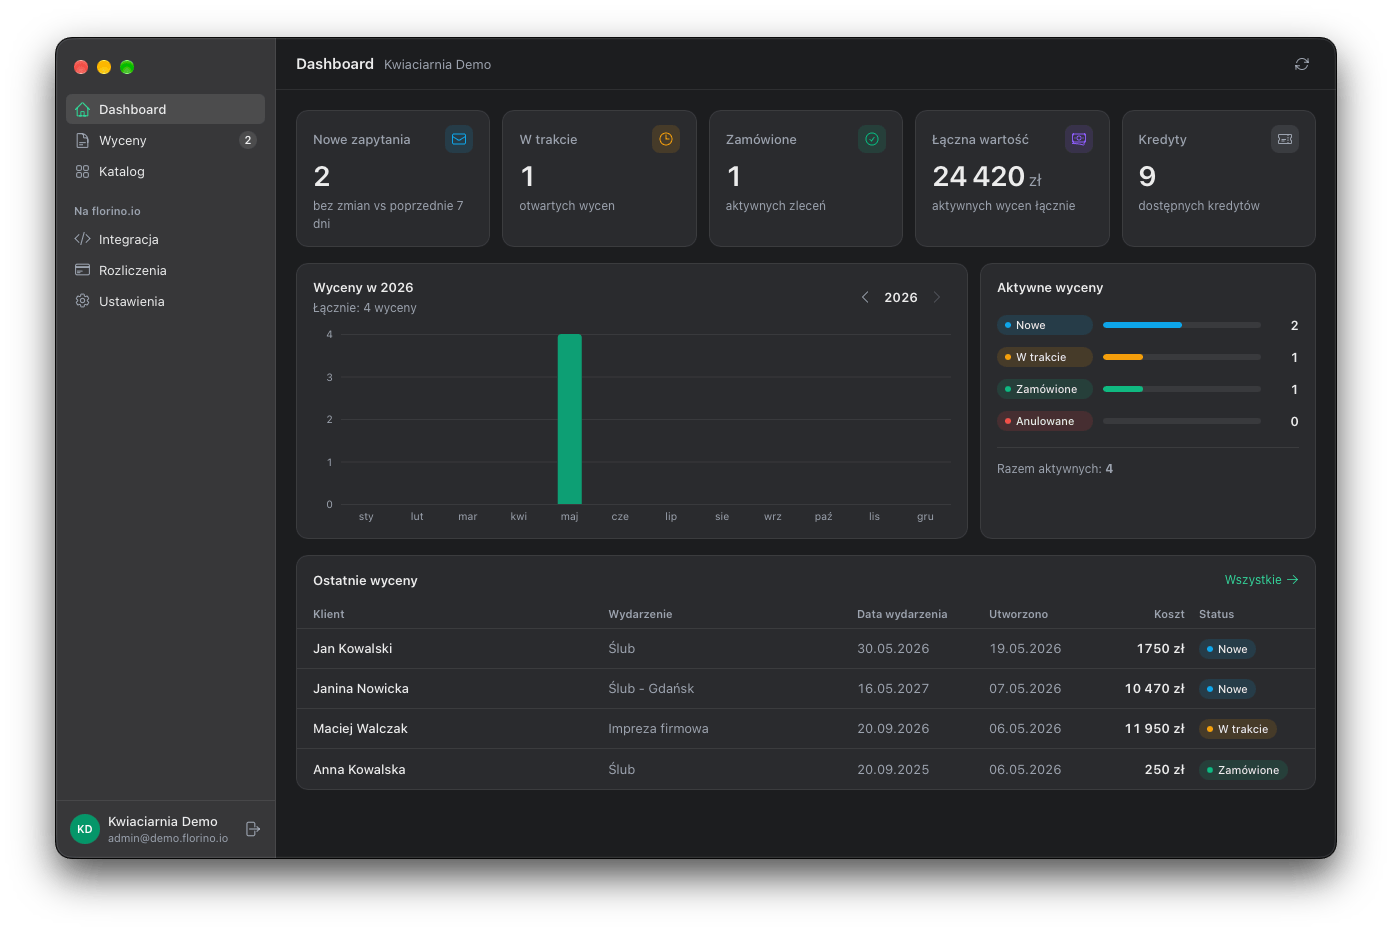
Task: Open the Janina Nowicka quote row
Action: tap(806, 689)
